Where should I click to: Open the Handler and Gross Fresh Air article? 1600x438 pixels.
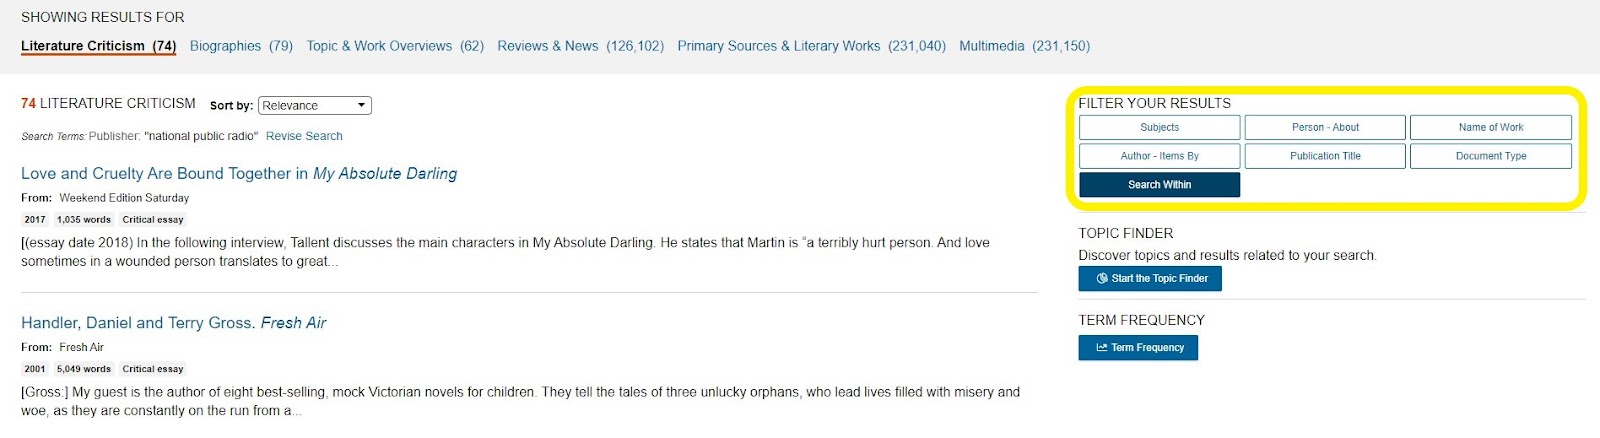click(174, 323)
